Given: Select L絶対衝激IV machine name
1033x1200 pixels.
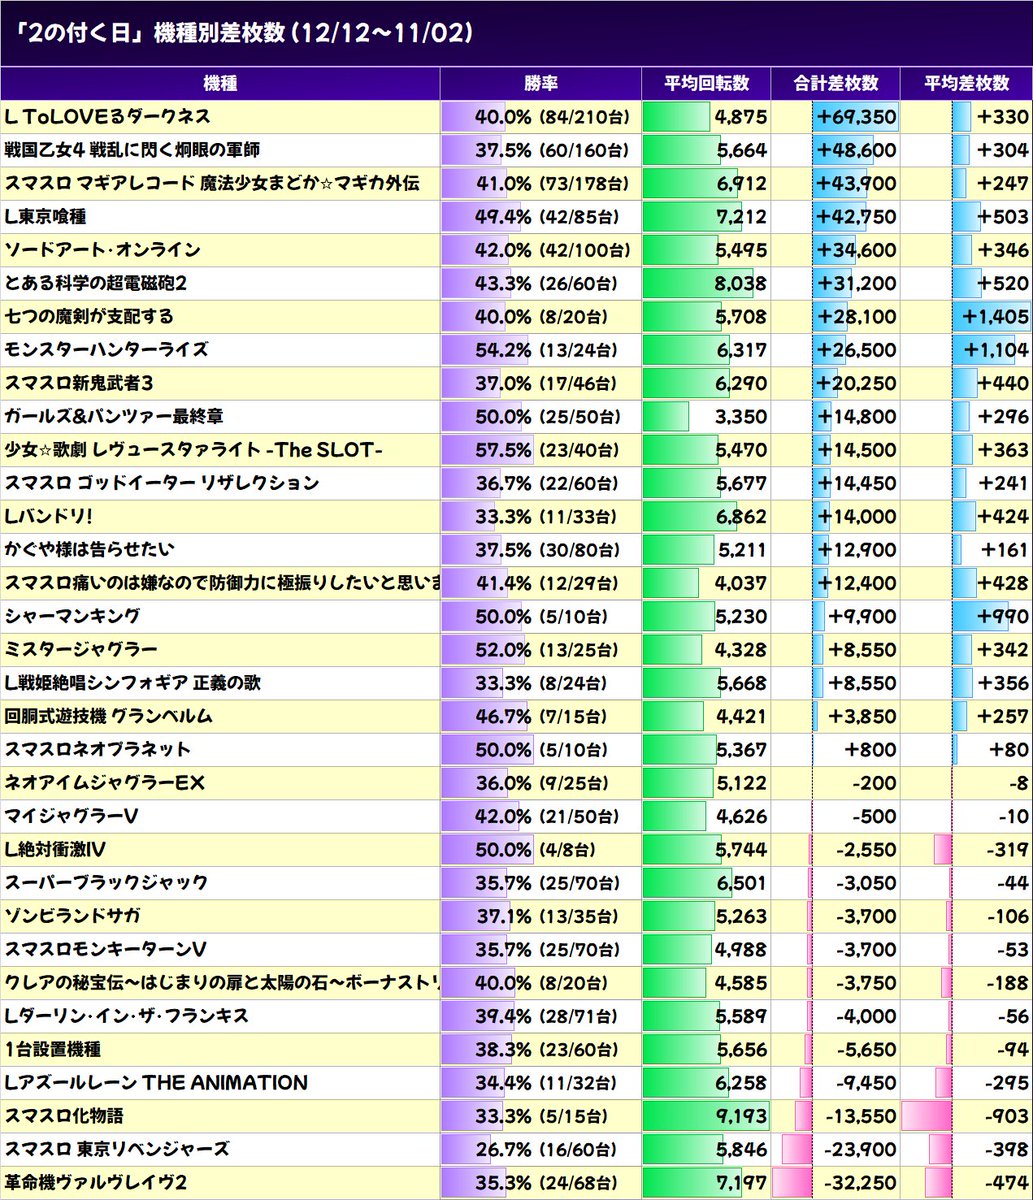Looking at the screenshot, I should click(x=54, y=849).
